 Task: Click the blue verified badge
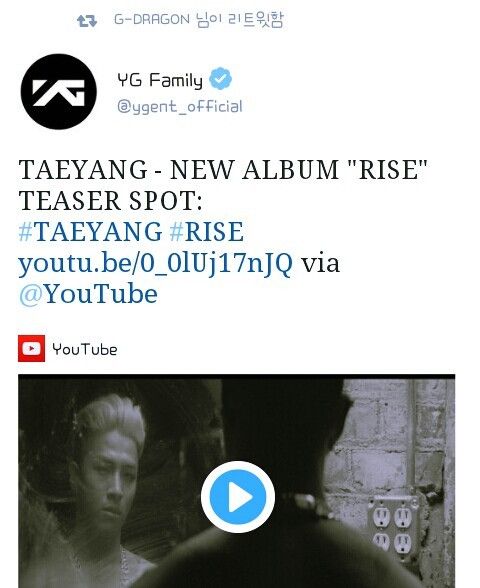(220, 78)
